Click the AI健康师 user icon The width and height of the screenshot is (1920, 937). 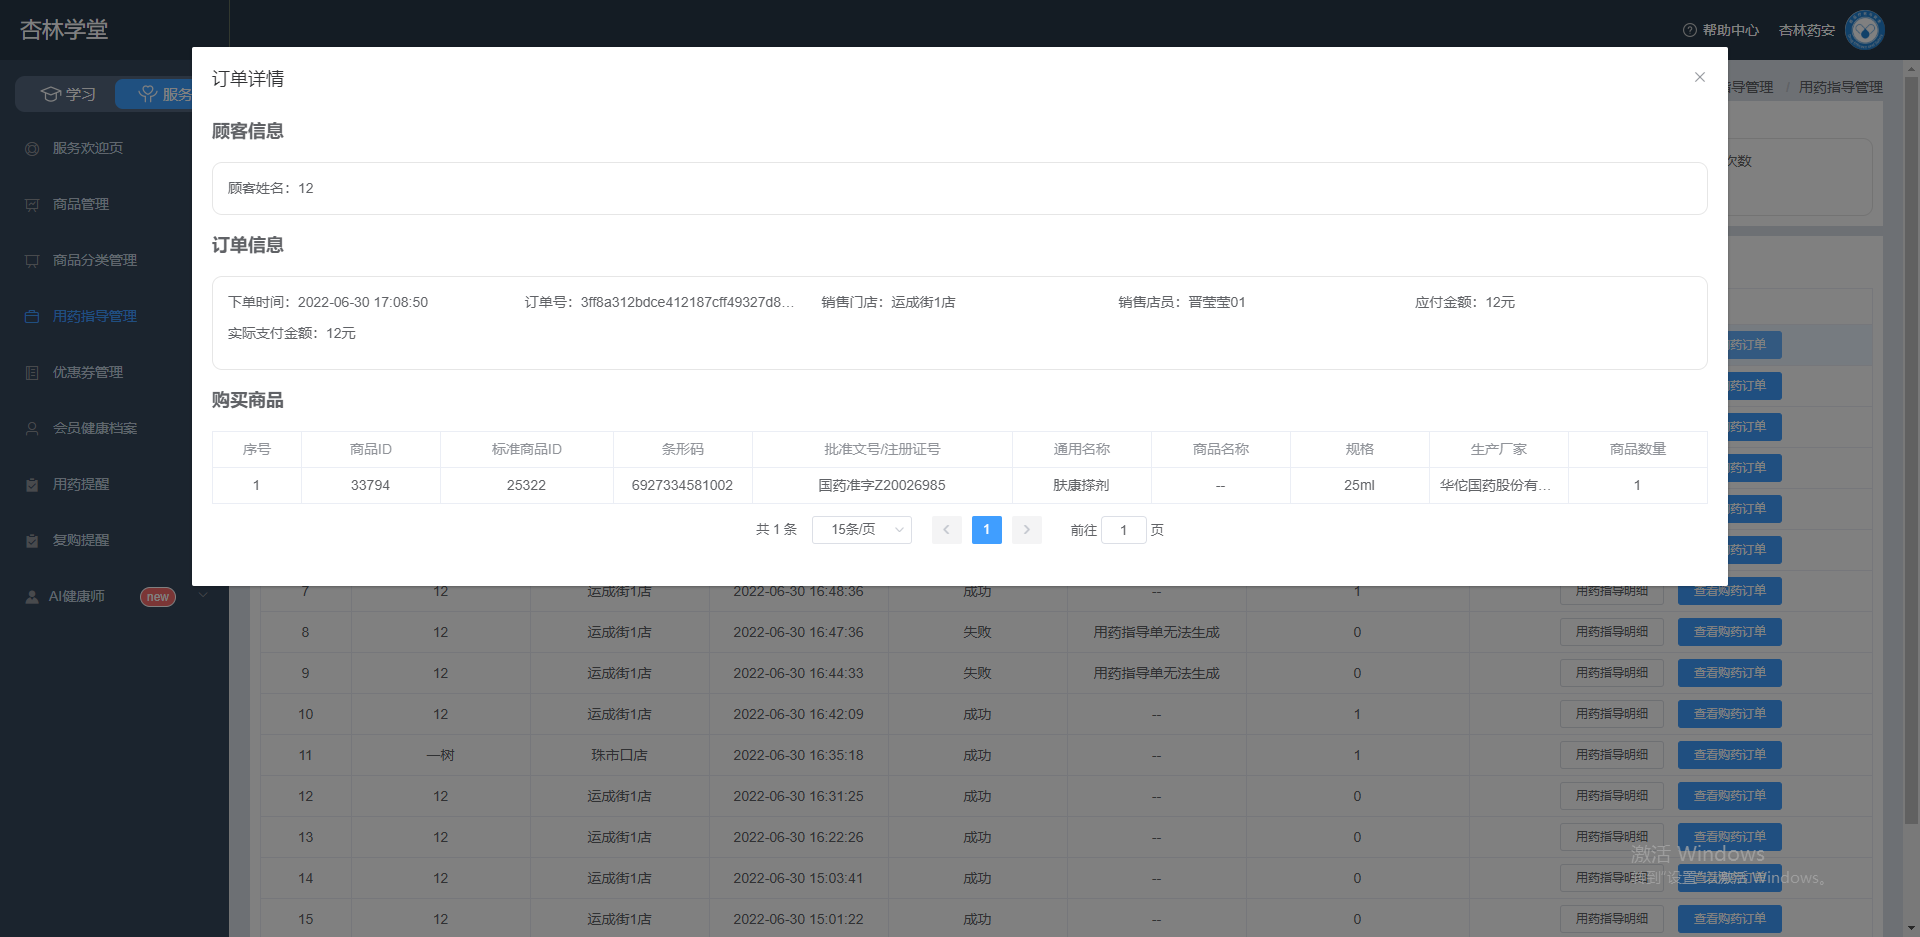coord(32,596)
